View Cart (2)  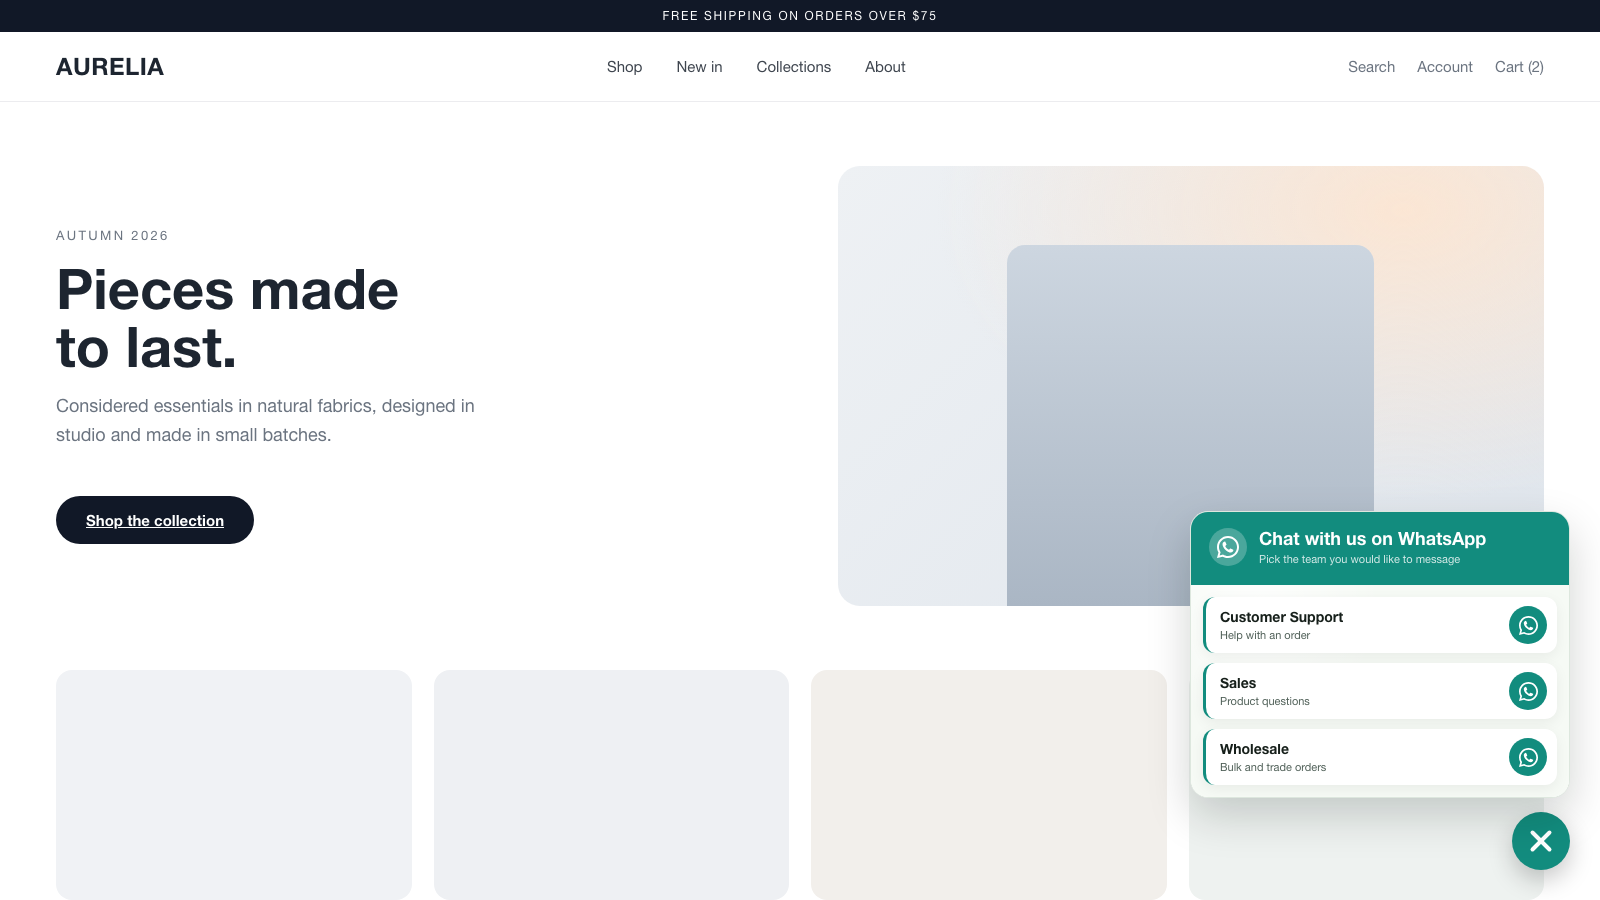(x=1519, y=67)
